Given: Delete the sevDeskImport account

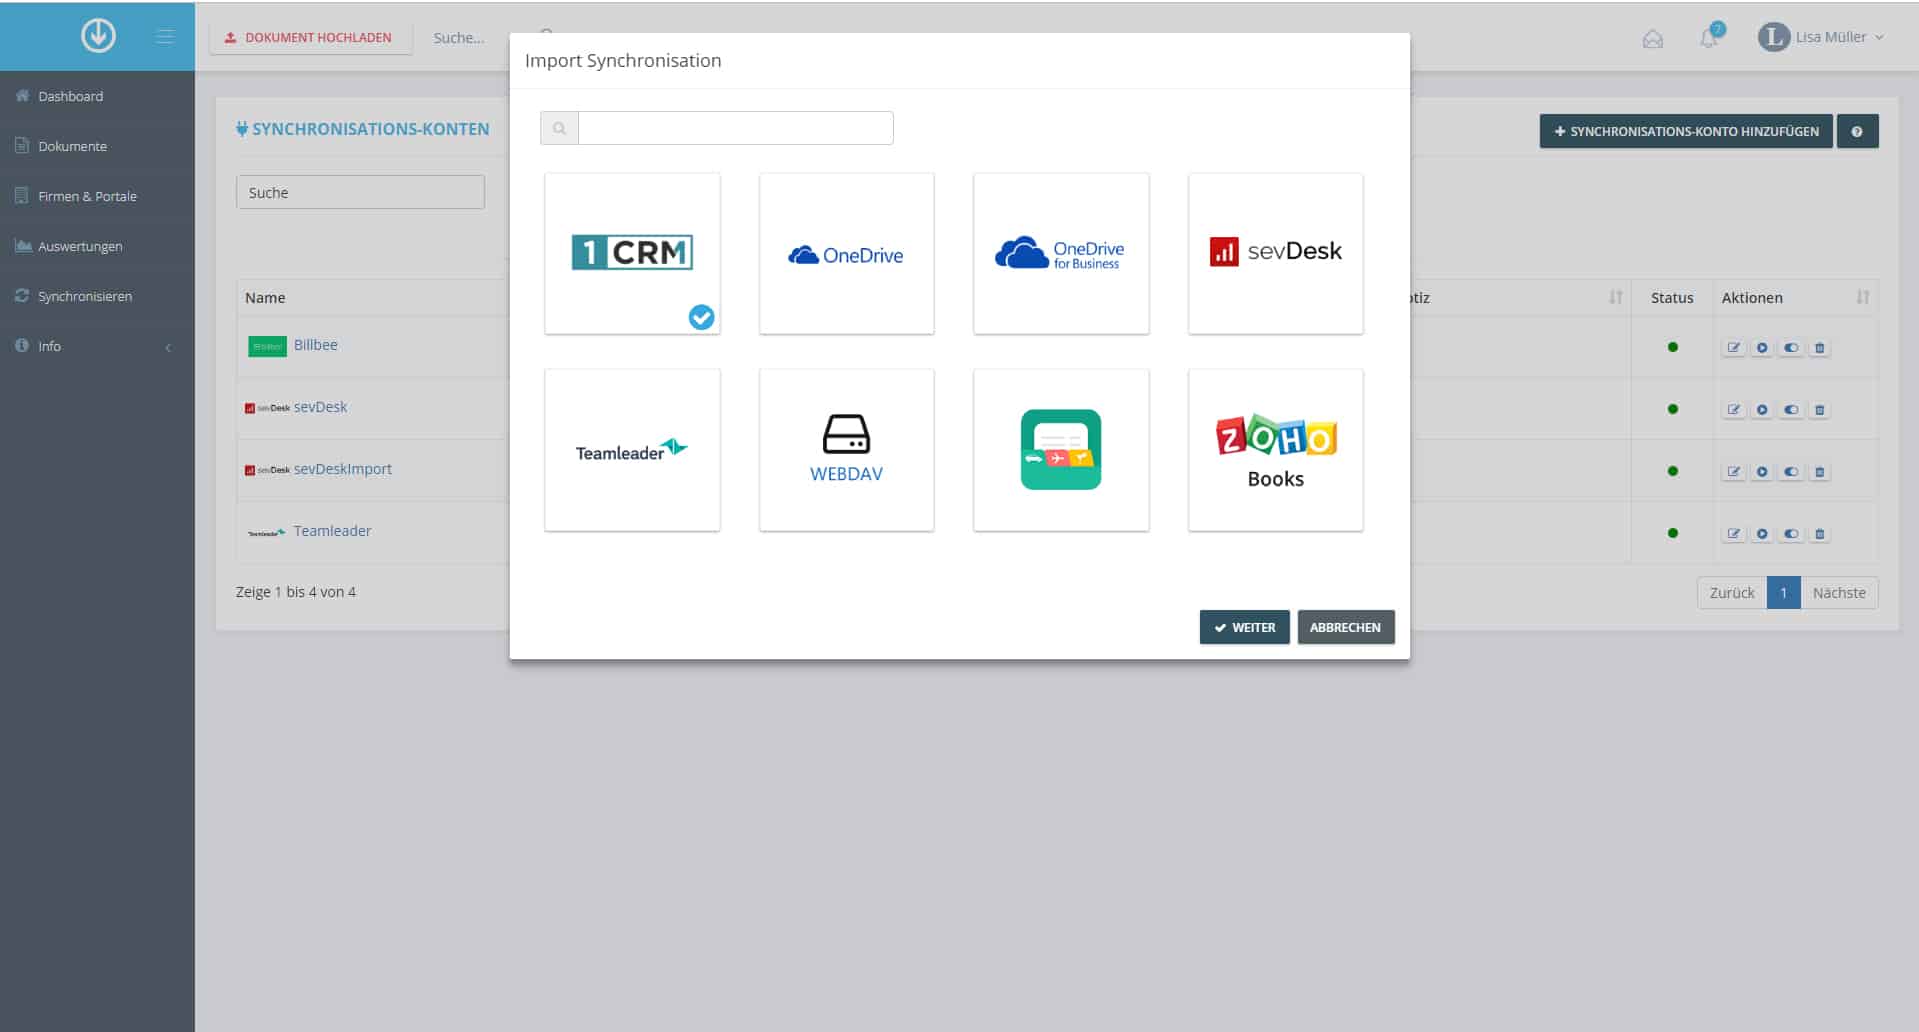Looking at the screenshot, I should point(1820,472).
